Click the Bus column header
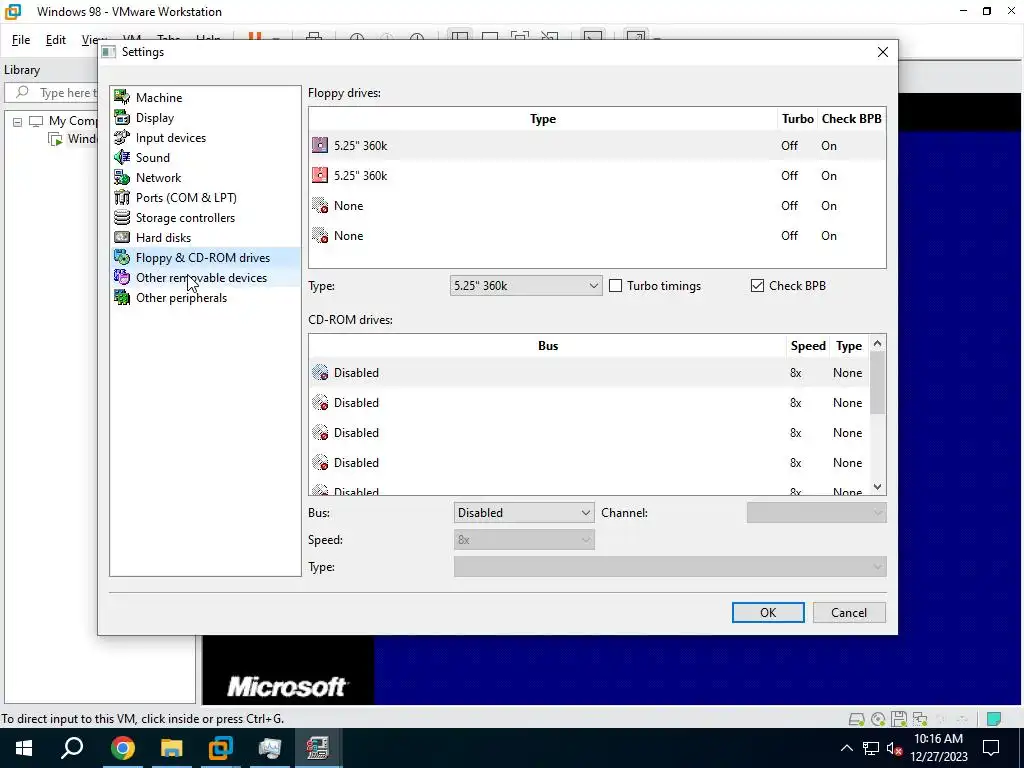The image size is (1024, 768). [548, 346]
